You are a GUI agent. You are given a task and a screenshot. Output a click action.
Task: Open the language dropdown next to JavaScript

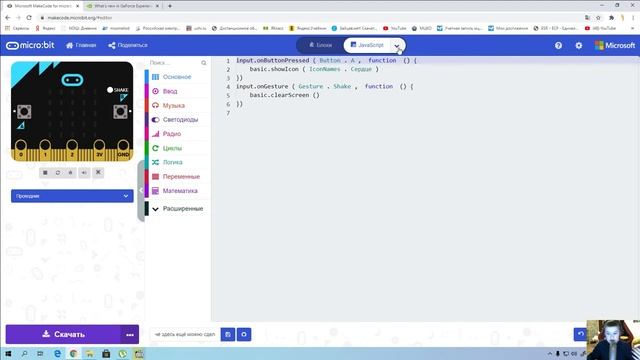pyautogui.click(x=397, y=46)
